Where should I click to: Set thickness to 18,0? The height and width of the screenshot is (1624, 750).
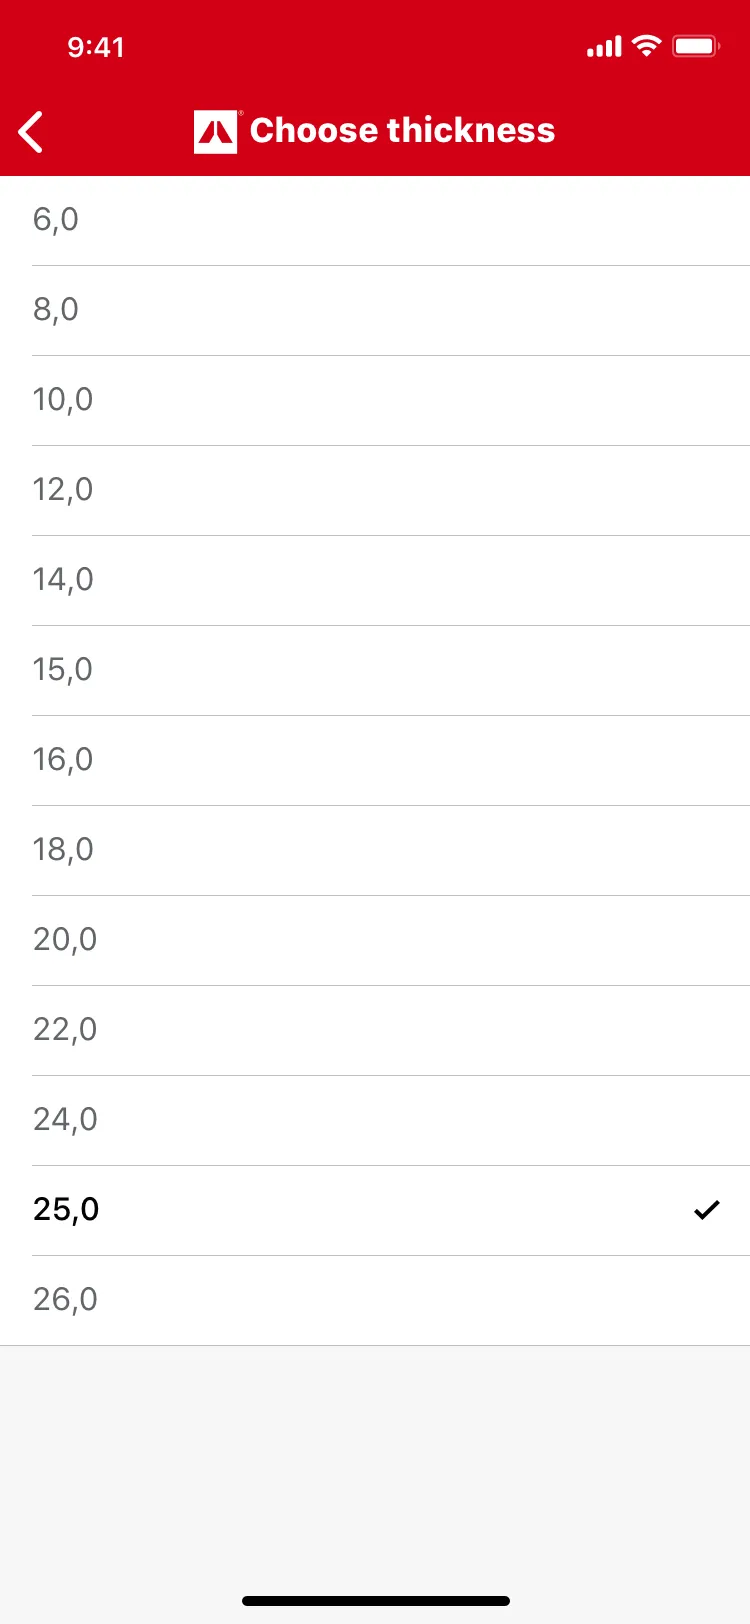click(375, 850)
